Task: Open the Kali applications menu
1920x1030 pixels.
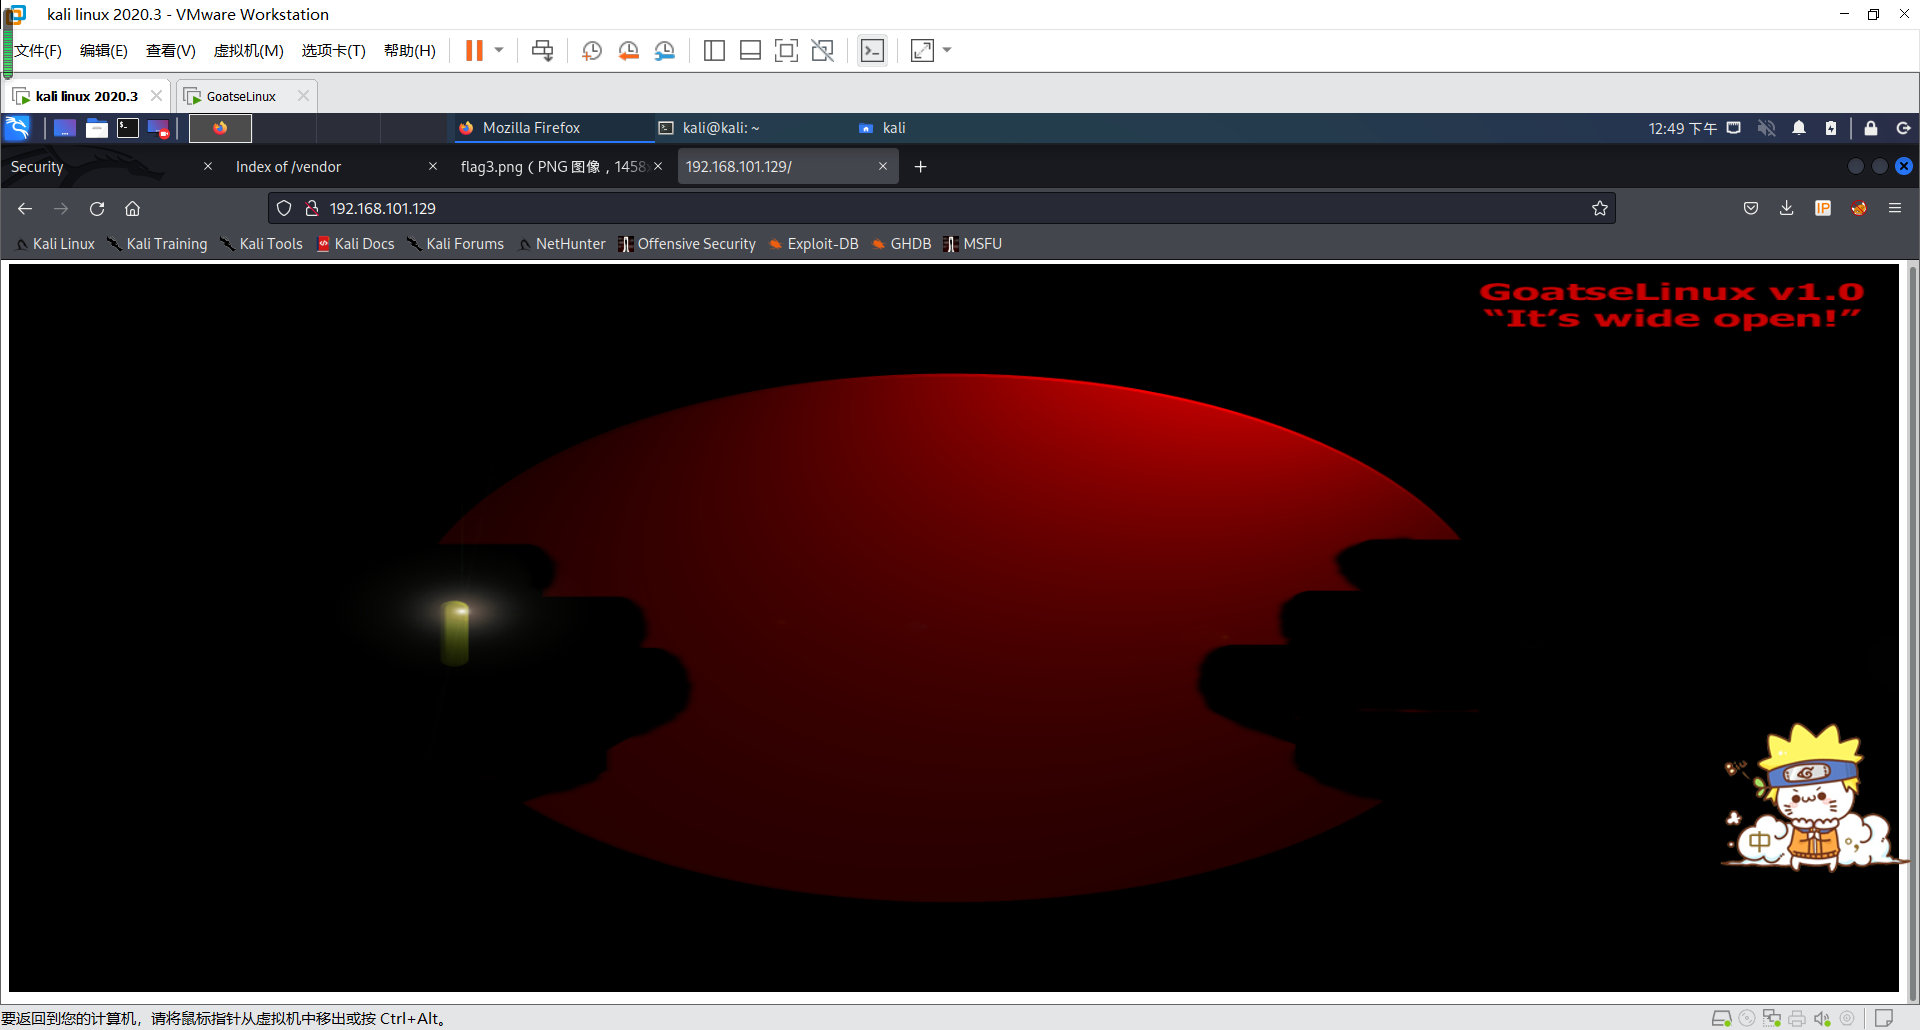Action: click(x=18, y=128)
